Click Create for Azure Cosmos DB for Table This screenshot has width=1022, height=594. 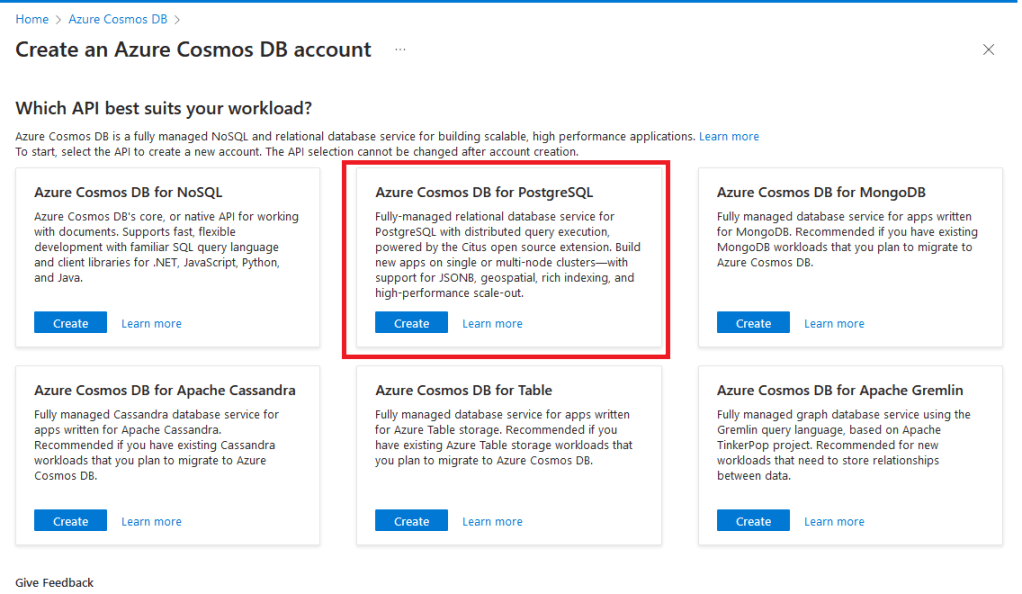pyautogui.click(x=411, y=521)
